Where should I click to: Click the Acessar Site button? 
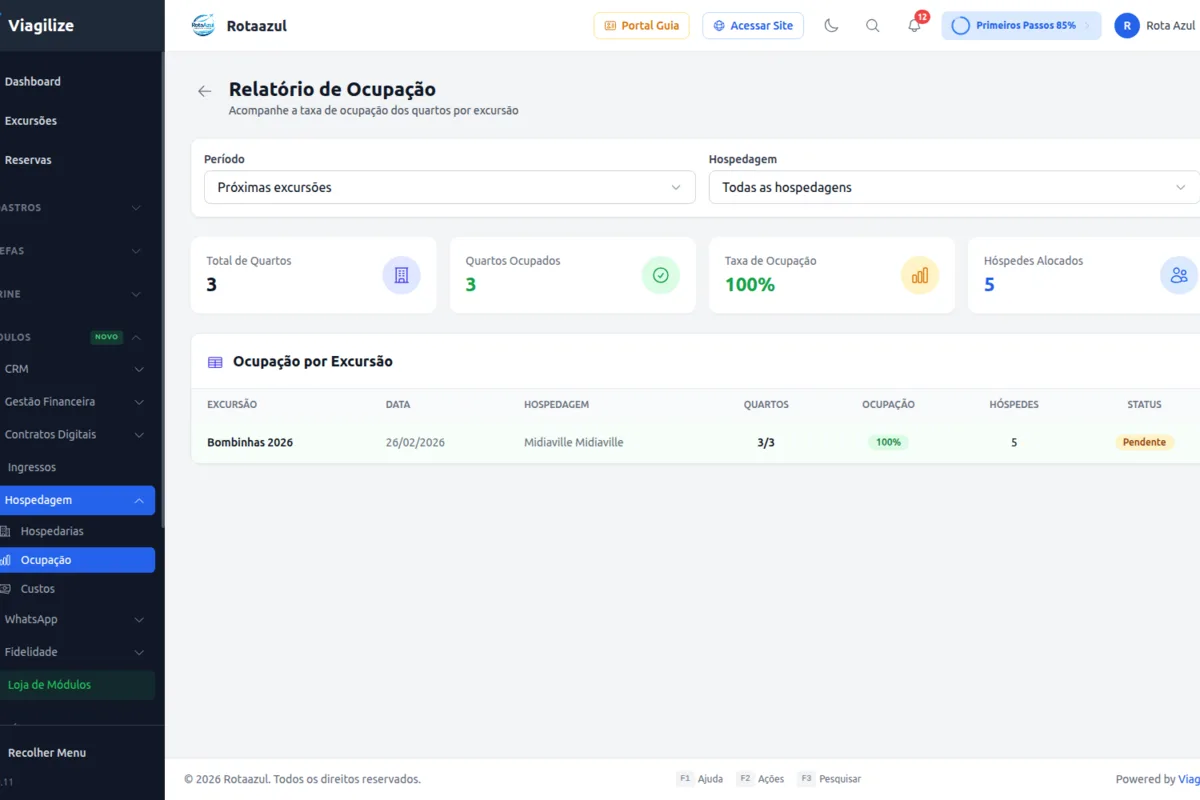[x=753, y=26]
